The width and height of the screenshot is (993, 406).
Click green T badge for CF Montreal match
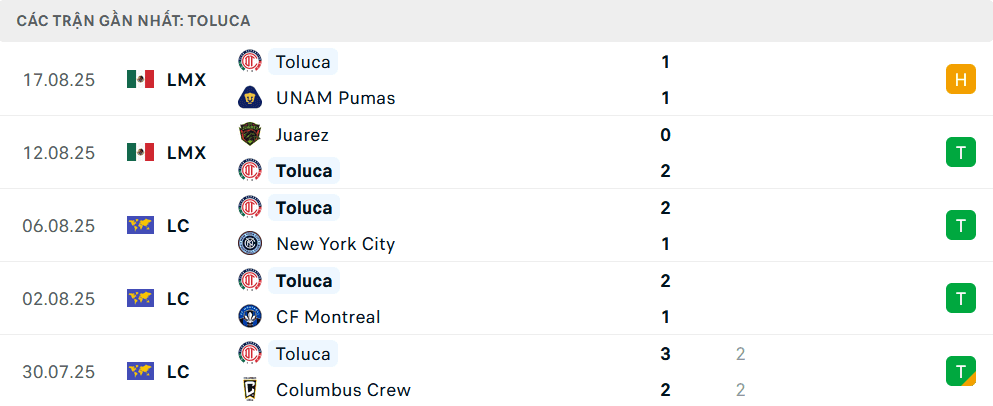click(x=960, y=298)
